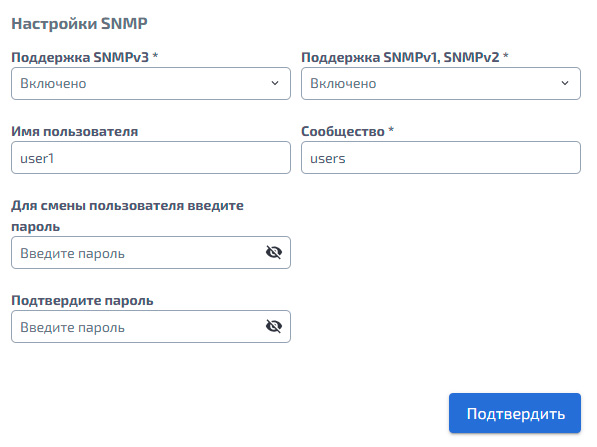Viewport: 597px width, 447px height.
Task: Show password in the Подтвердите пароль field
Action: click(274, 326)
